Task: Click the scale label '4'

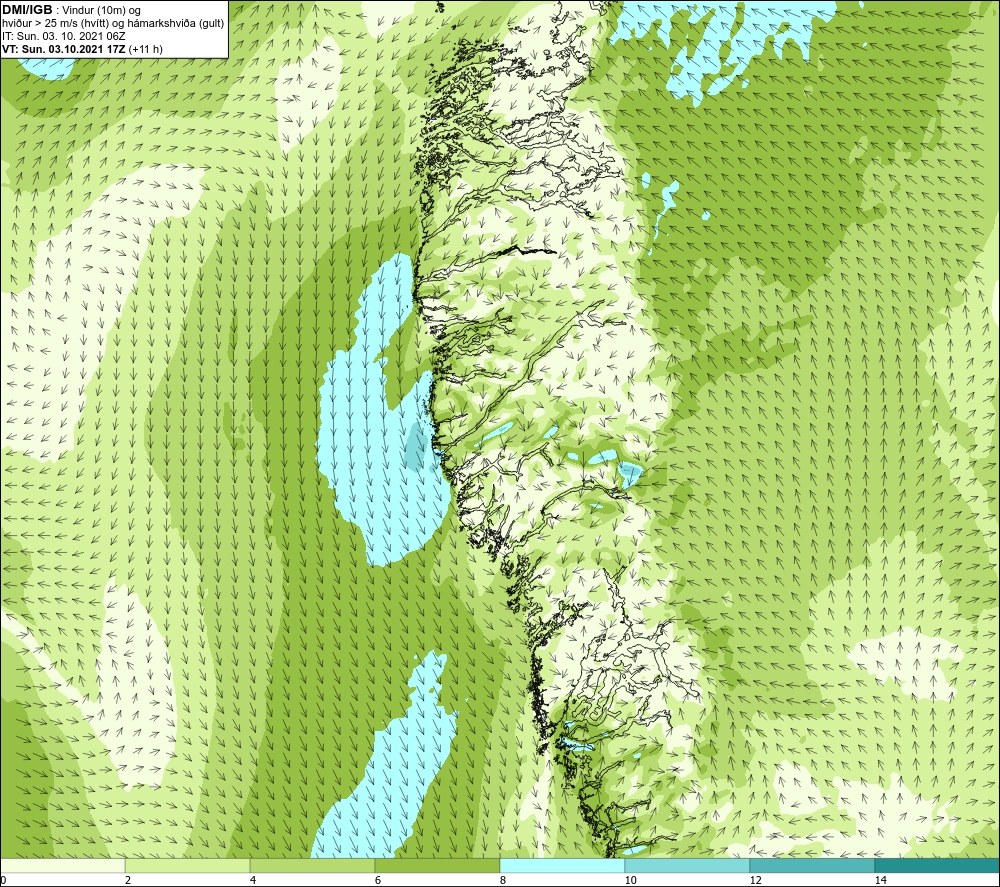Action: point(253,880)
